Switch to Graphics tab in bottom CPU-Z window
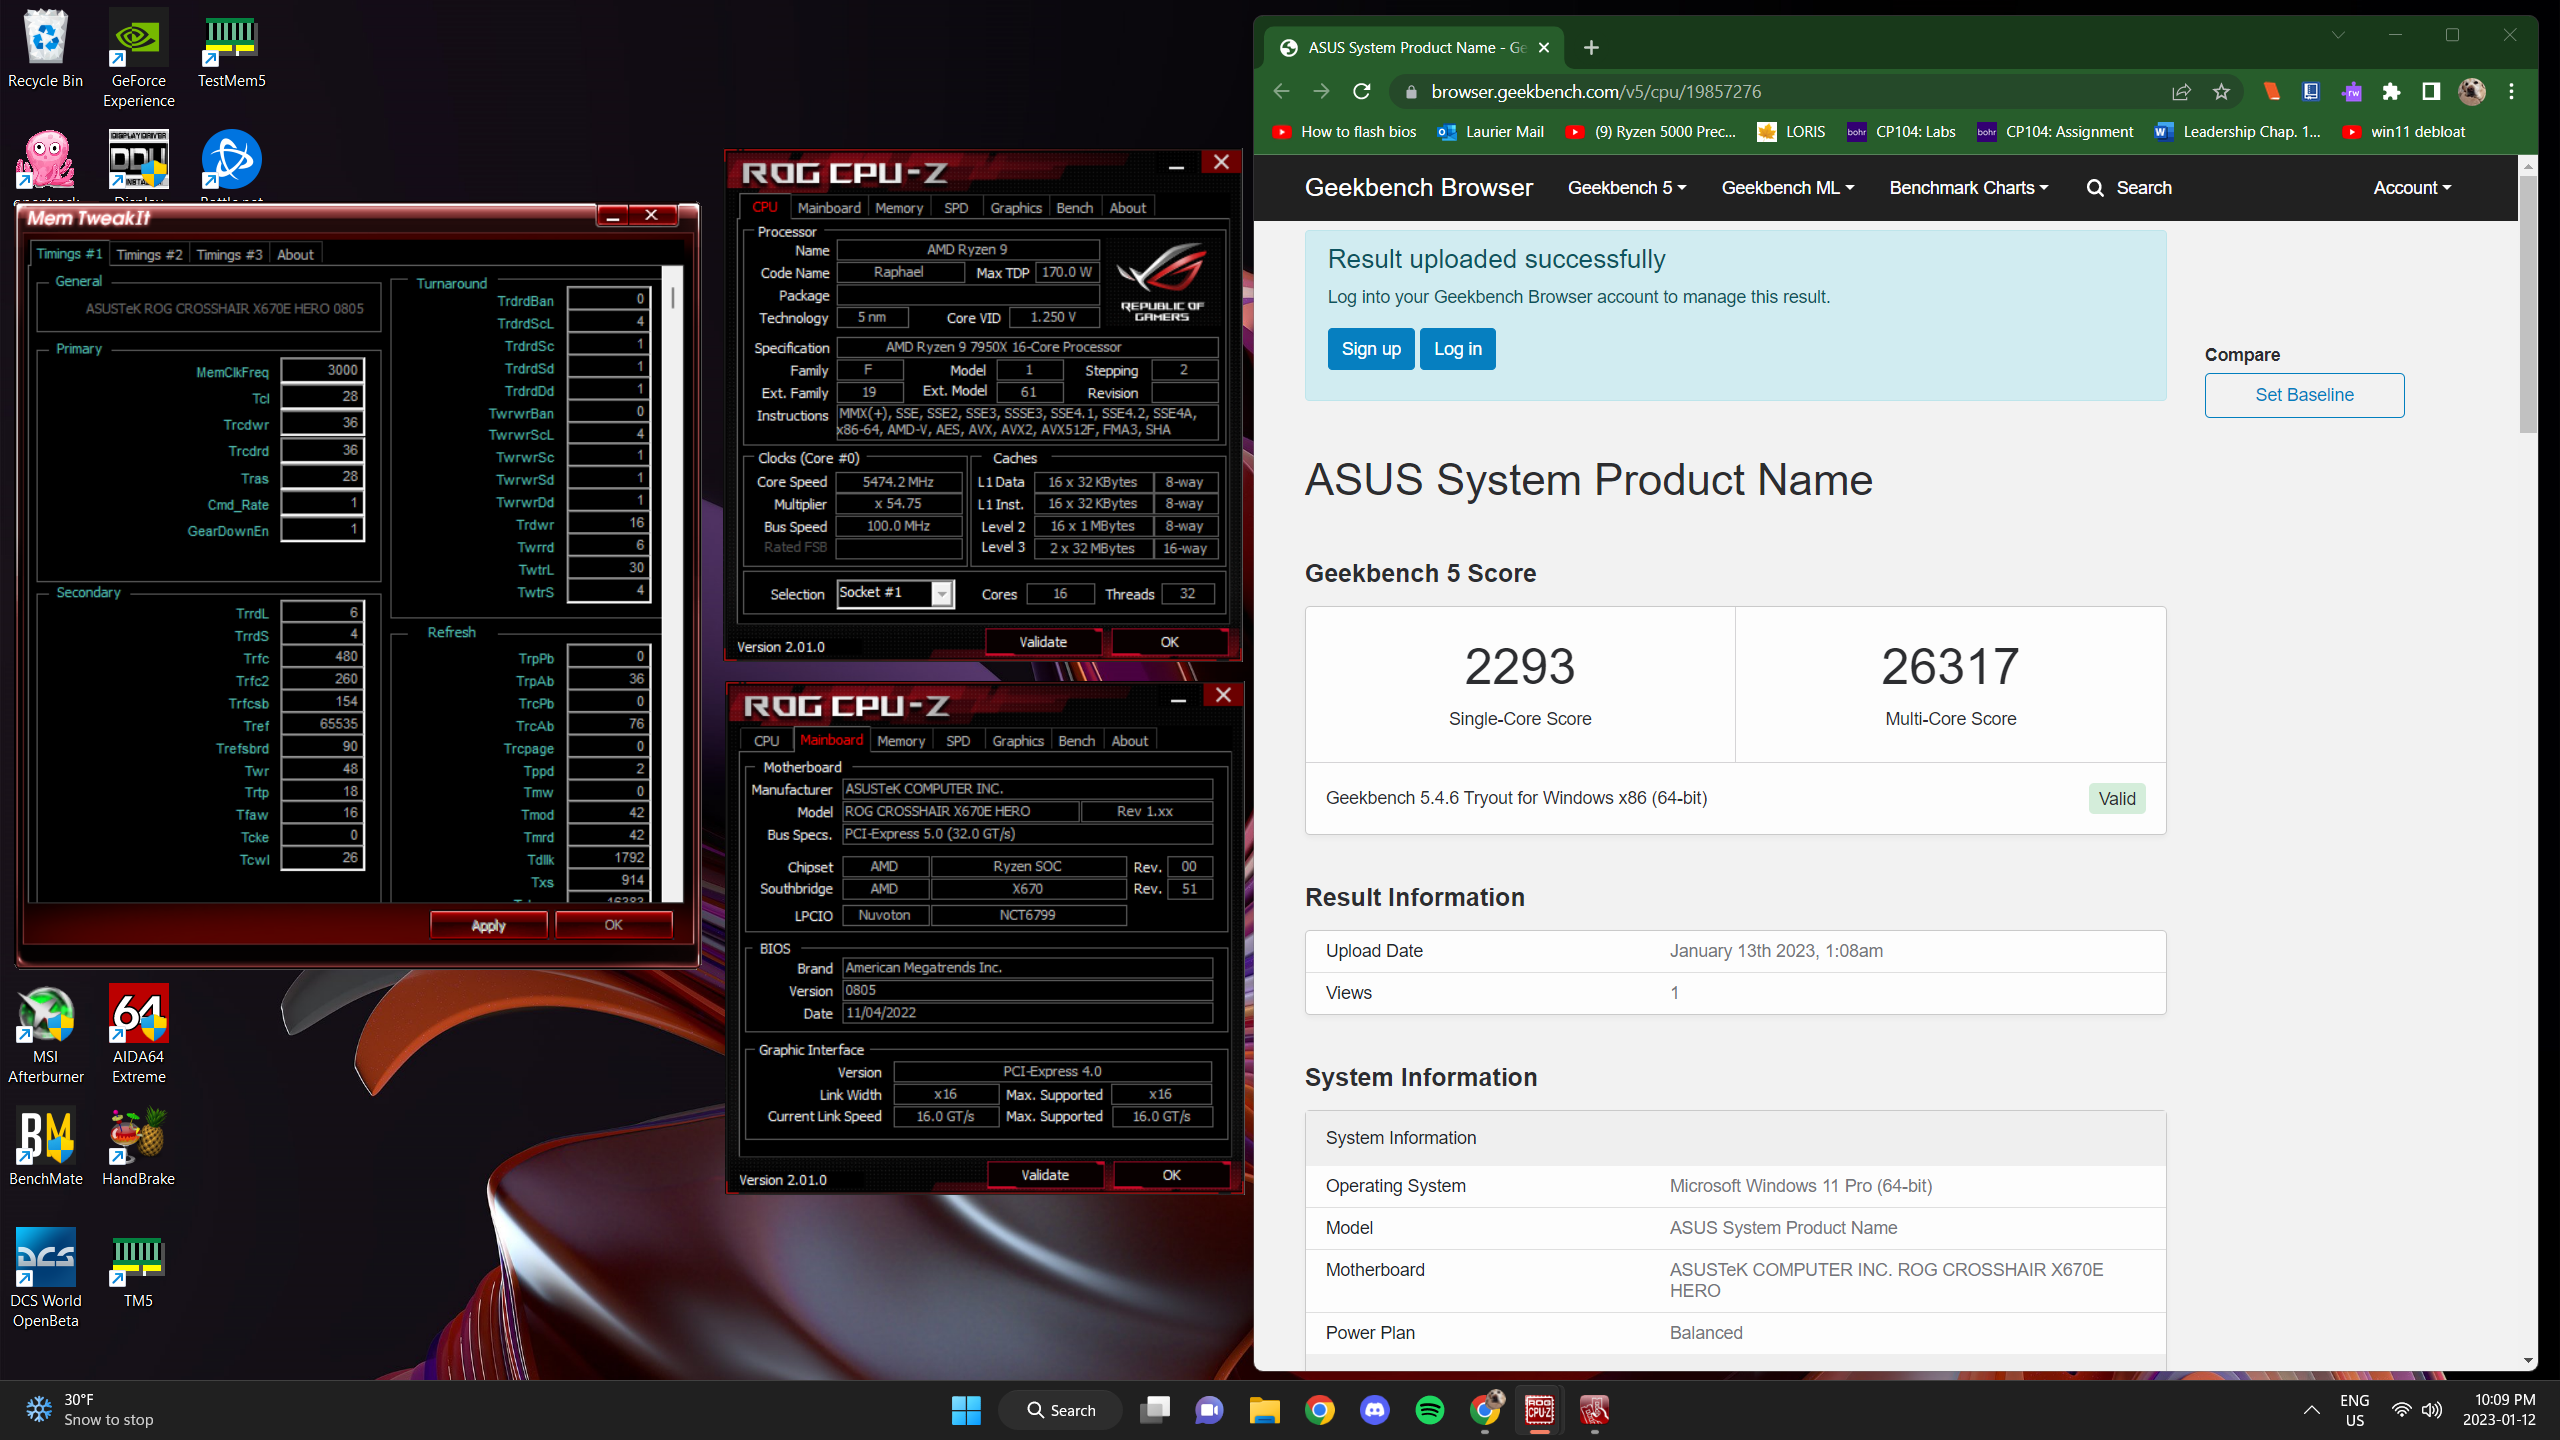 tap(1018, 741)
